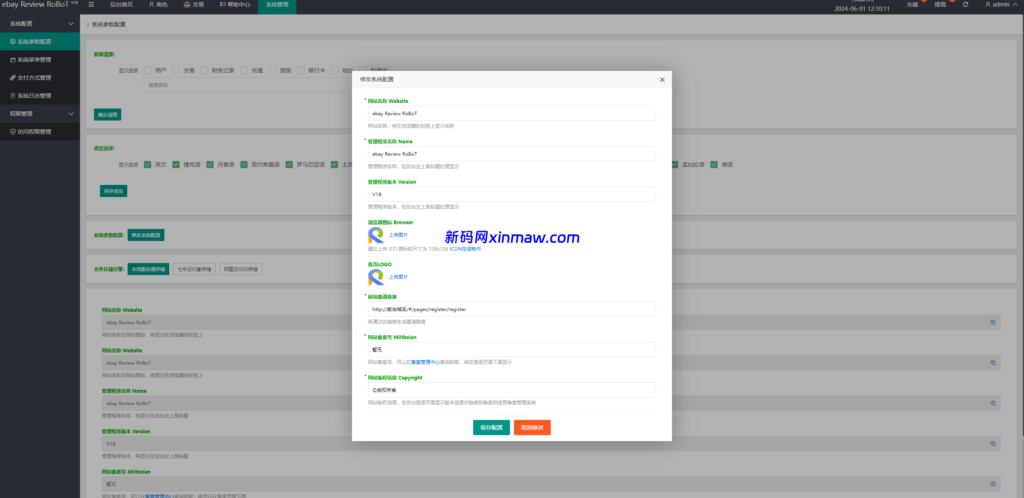Click the green 保存配置 button
Viewport: 1024px width, 498px height.
[491, 427]
